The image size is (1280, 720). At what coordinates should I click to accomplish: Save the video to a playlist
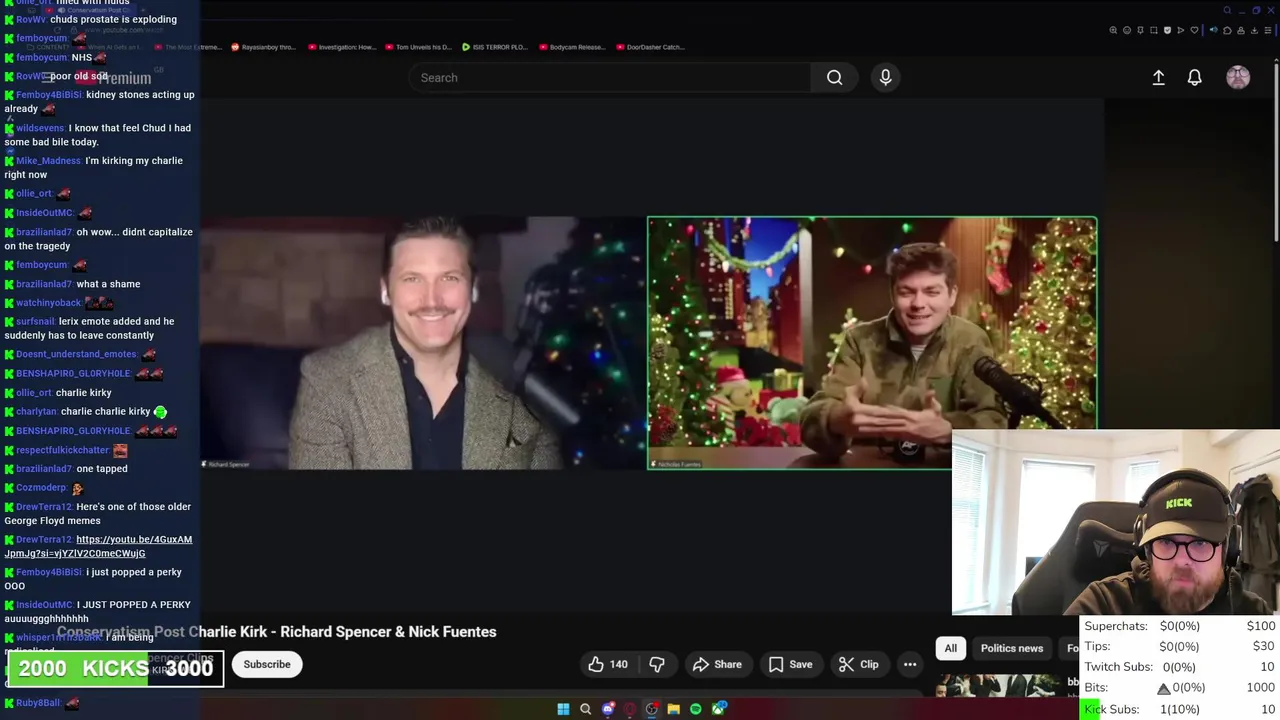point(790,664)
